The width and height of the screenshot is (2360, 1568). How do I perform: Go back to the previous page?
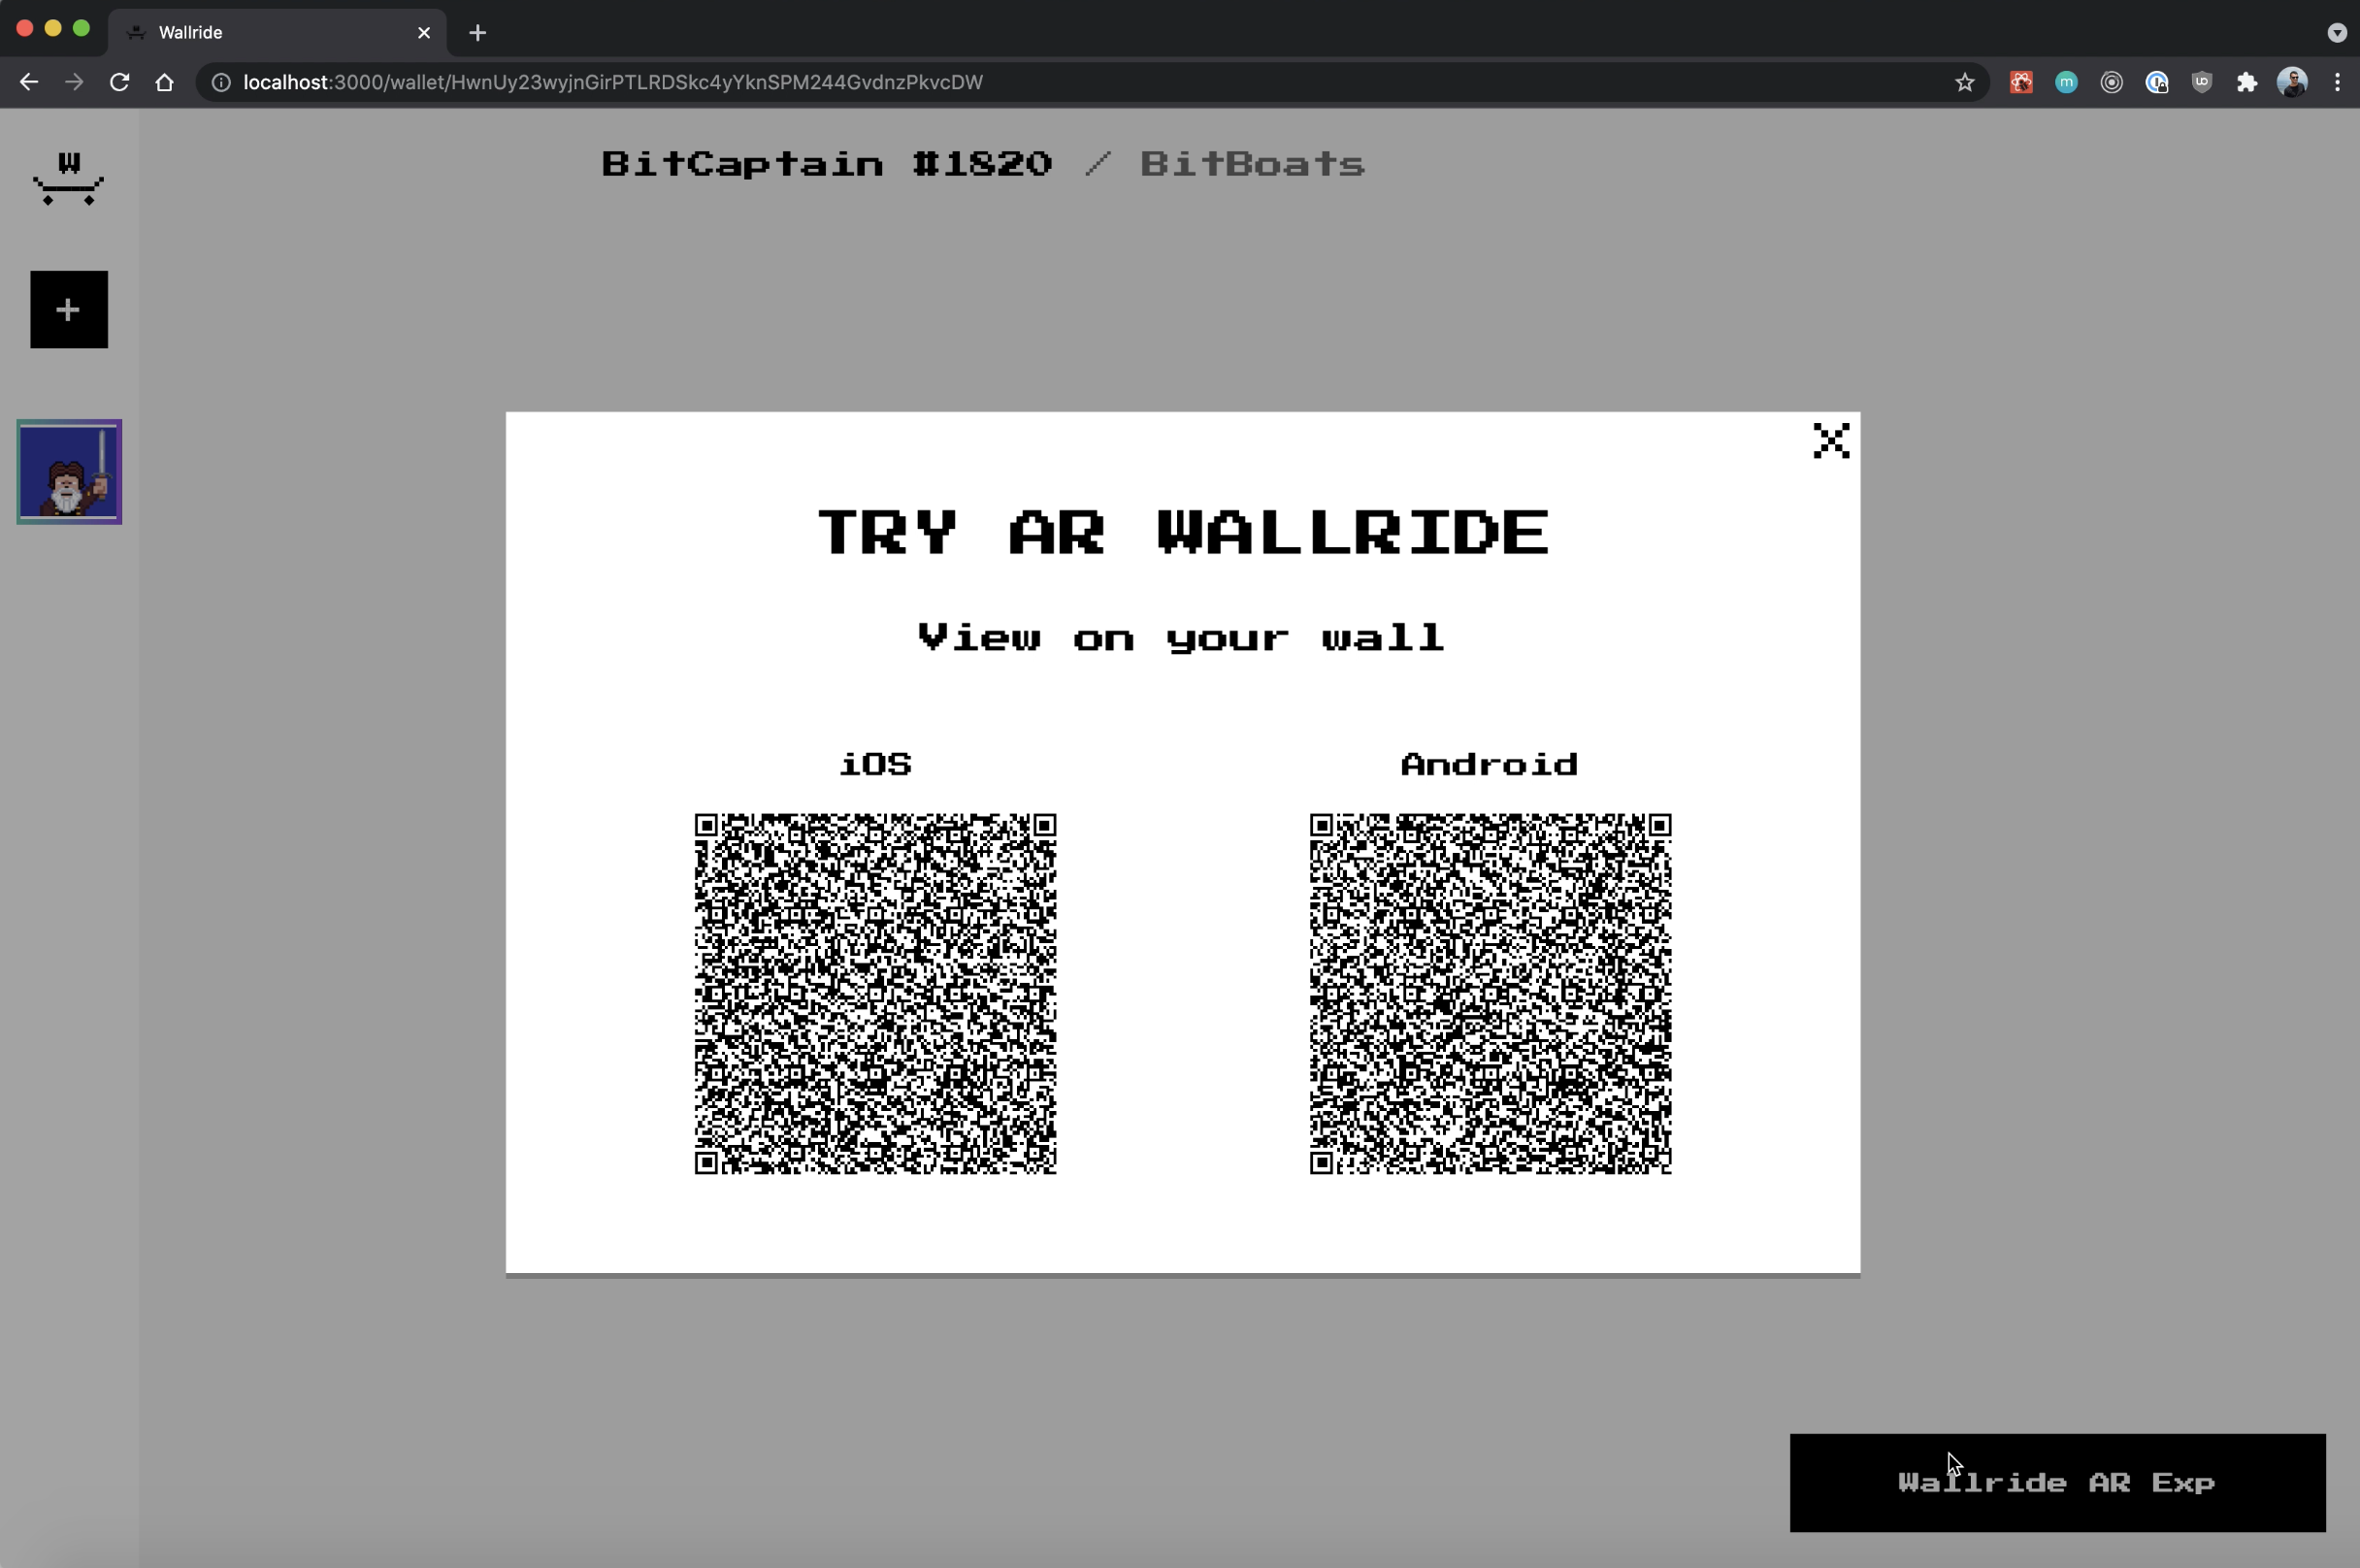pyautogui.click(x=29, y=83)
